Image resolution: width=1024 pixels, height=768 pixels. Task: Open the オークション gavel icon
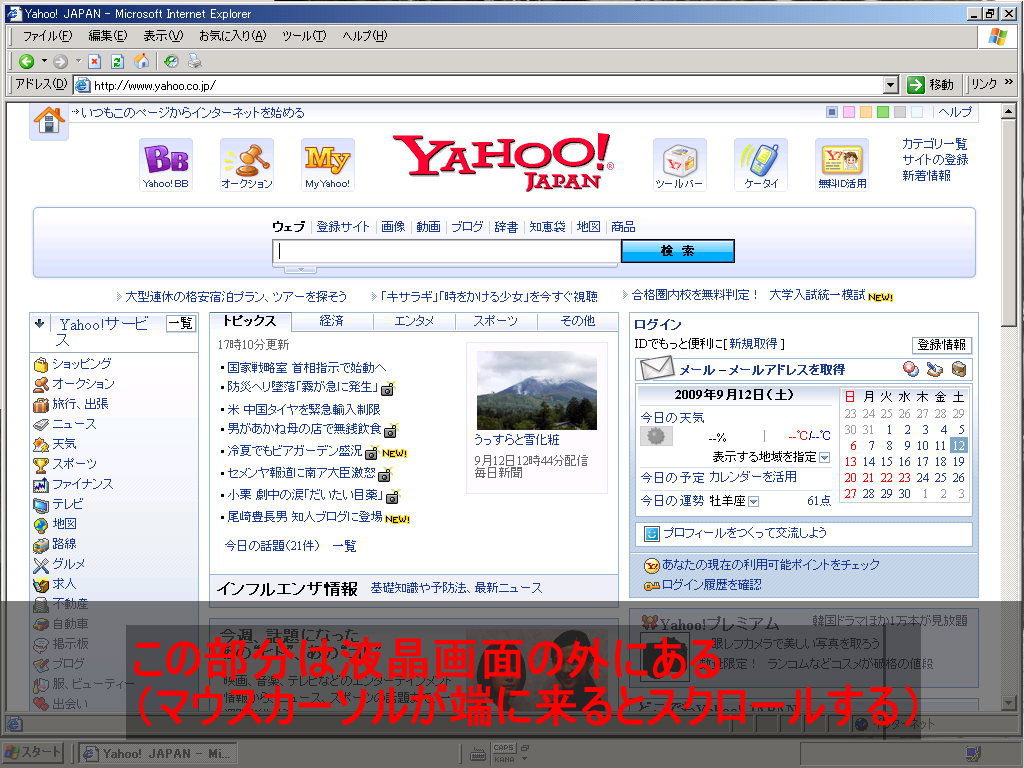click(247, 165)
